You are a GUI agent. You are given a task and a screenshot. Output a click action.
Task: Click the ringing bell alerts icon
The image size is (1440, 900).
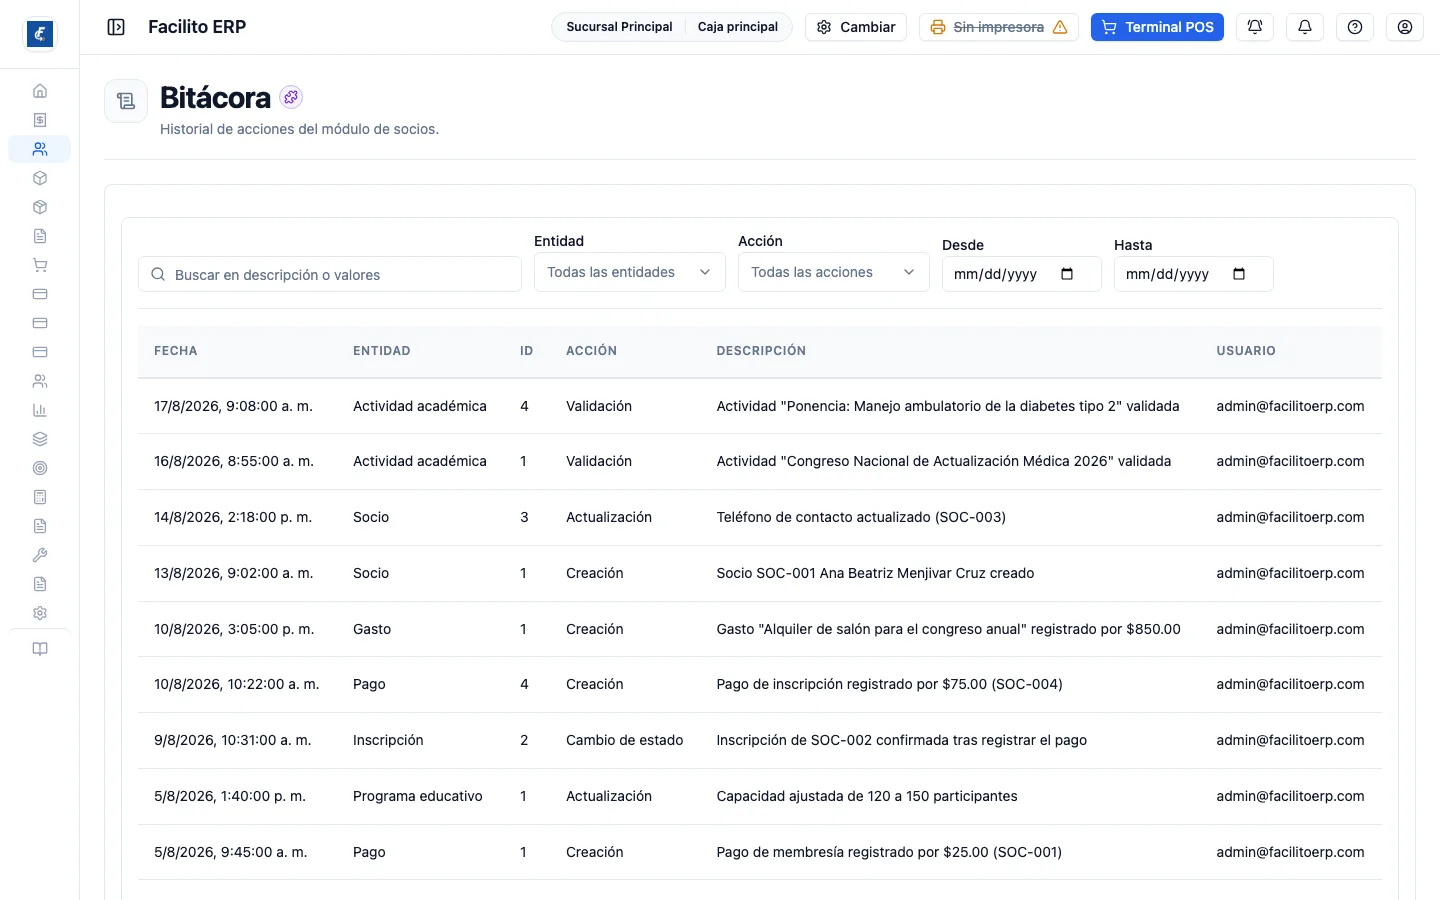tap(1255, 27)
